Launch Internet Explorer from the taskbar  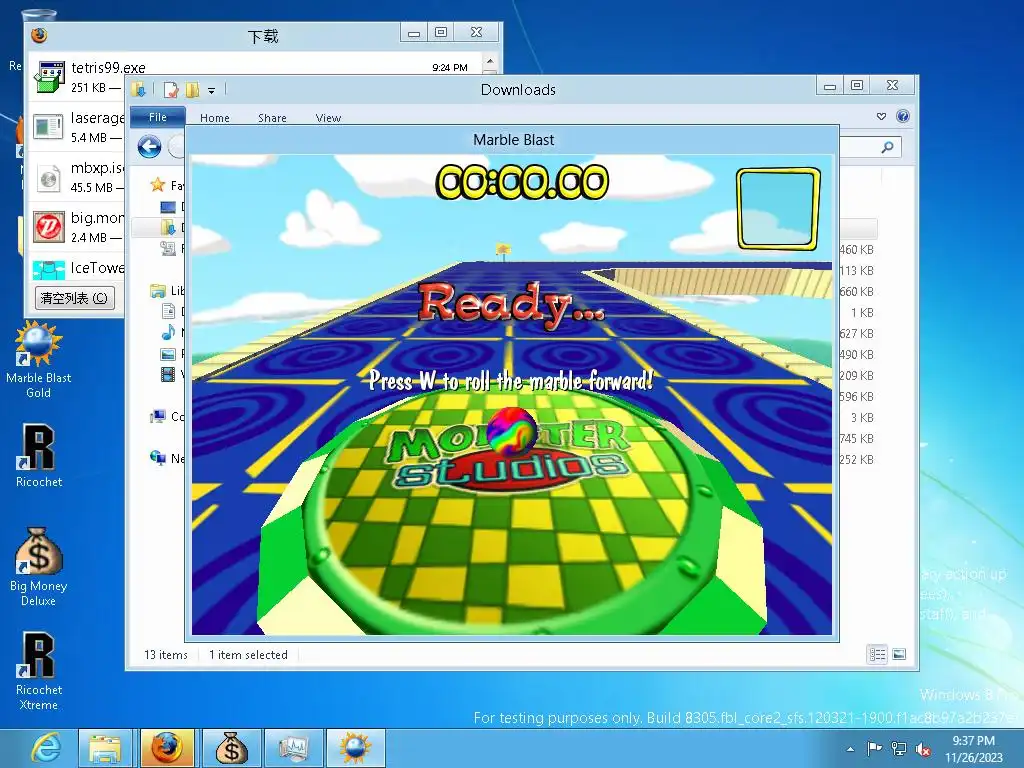click(x=46, y=748)
